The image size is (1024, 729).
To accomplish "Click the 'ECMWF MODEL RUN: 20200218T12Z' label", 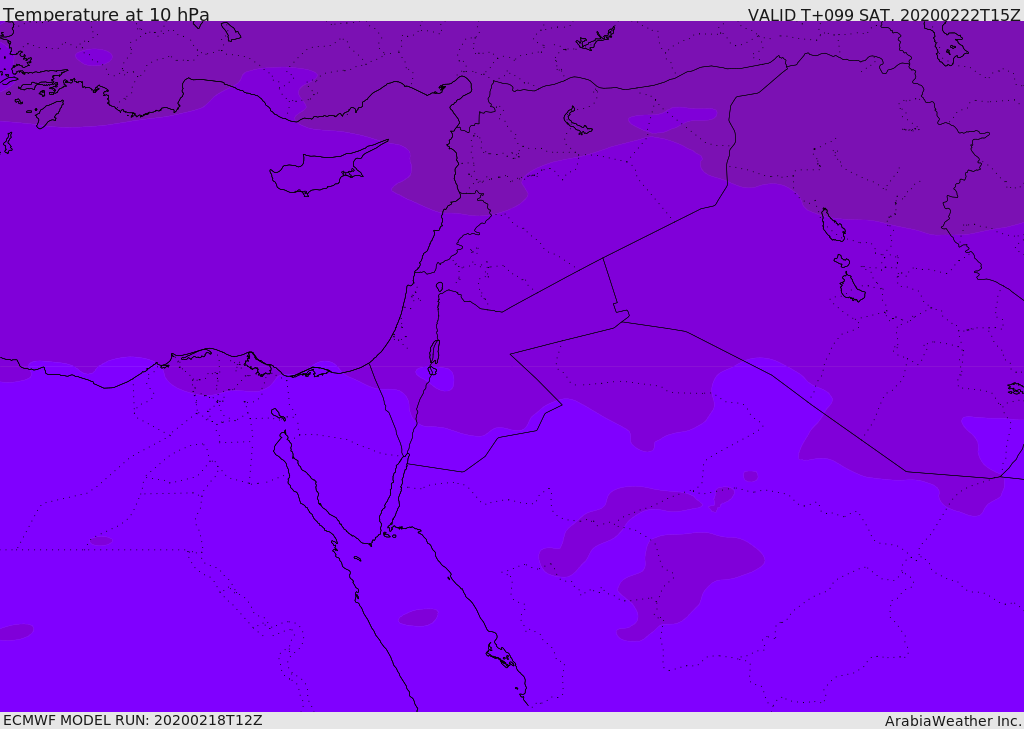I will (x=133, y=720).
